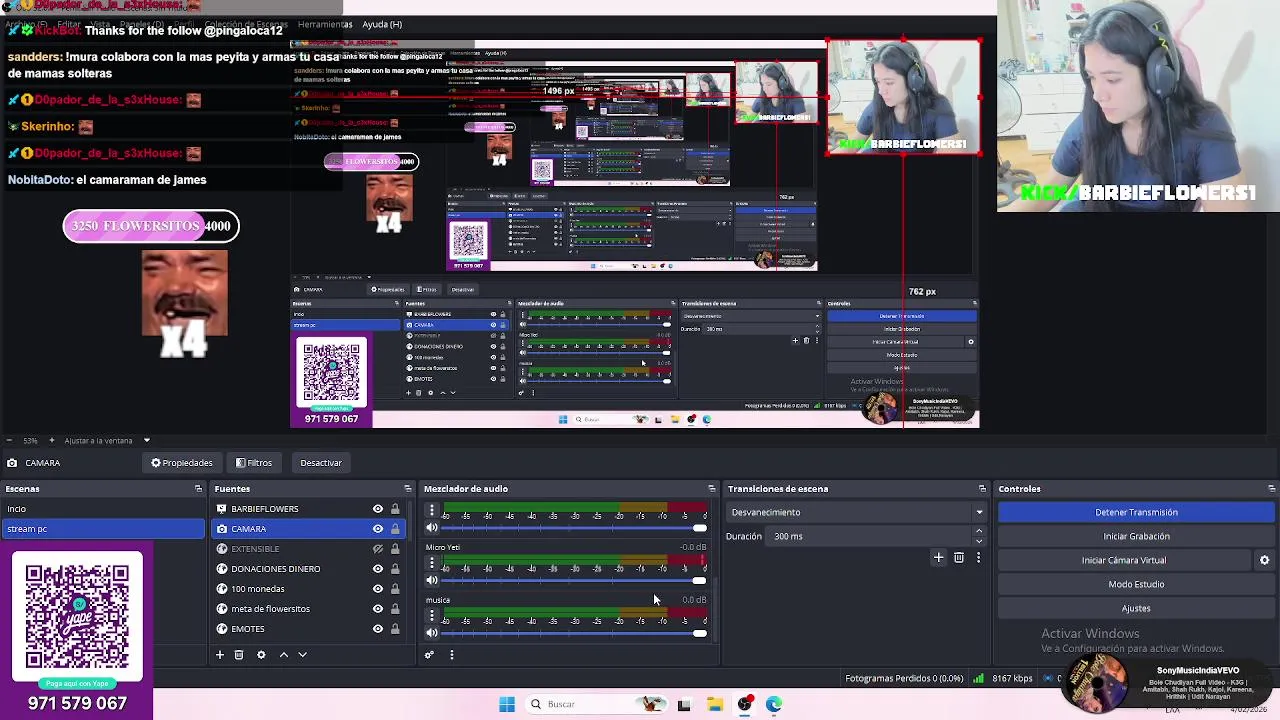Toggle lock on meta de flowersitos source
The width and height of the screenshot is (1280, 720).
tap(395, 609)
